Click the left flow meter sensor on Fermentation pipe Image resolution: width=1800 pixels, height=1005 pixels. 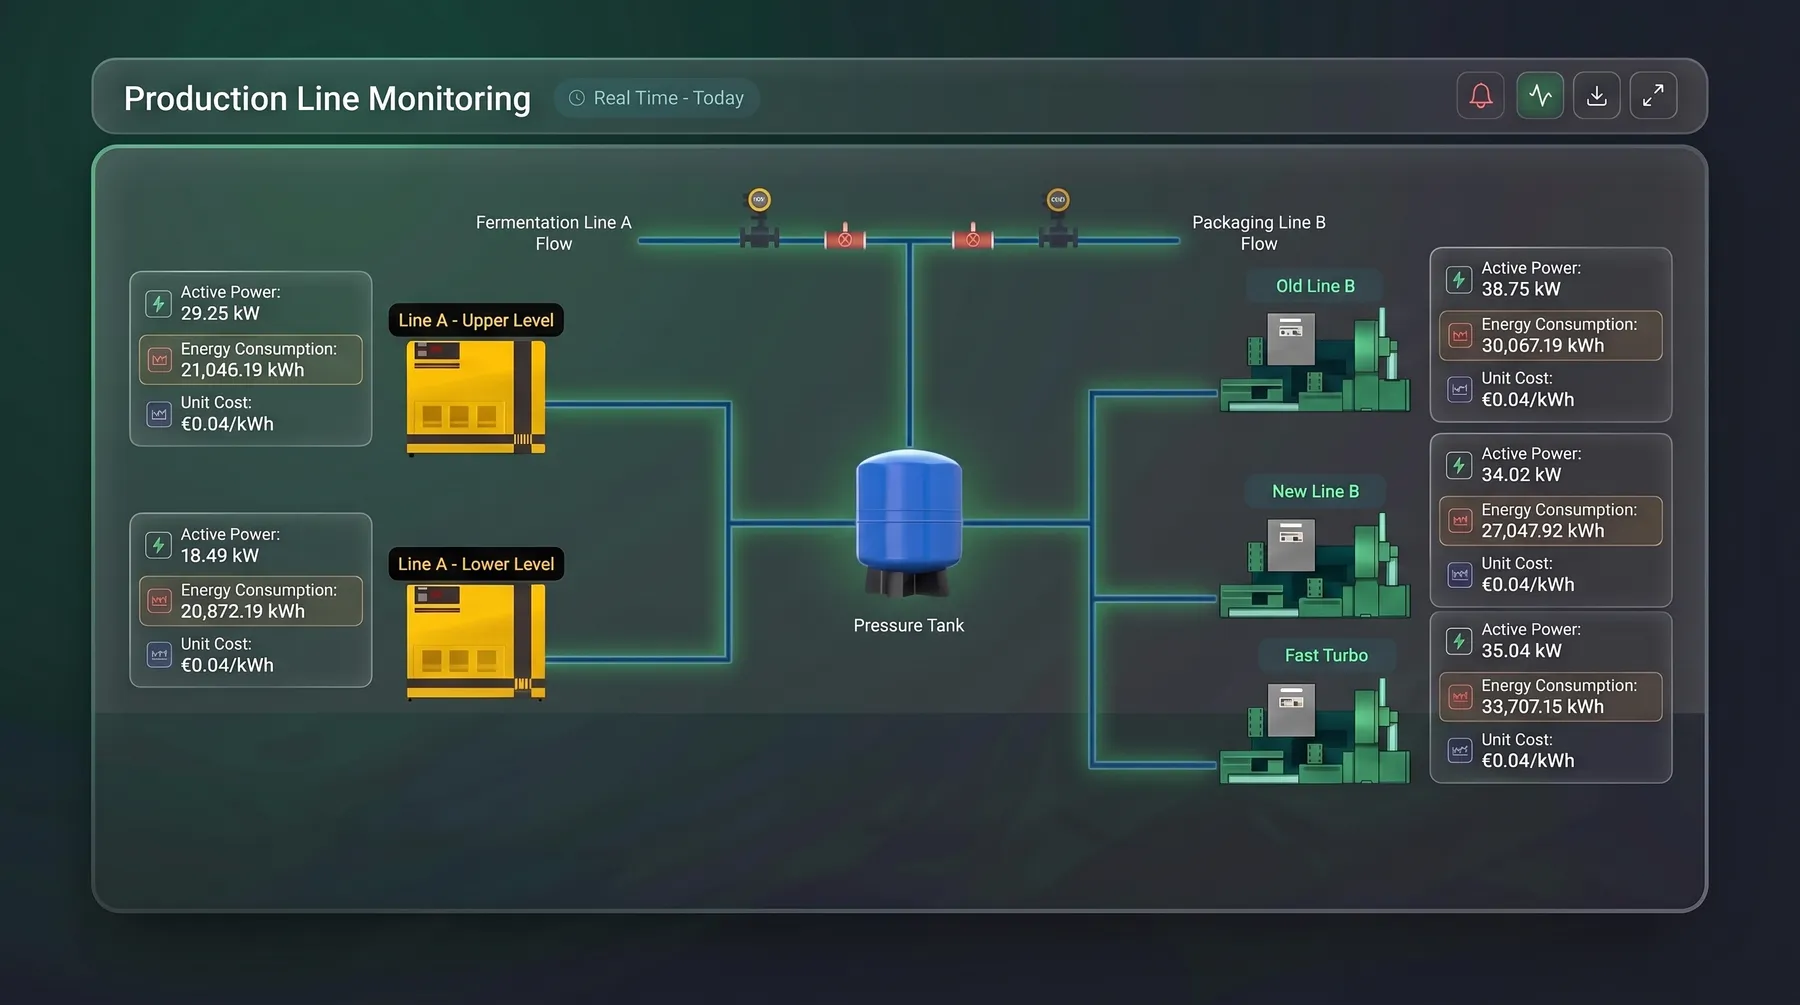point(759,218)
